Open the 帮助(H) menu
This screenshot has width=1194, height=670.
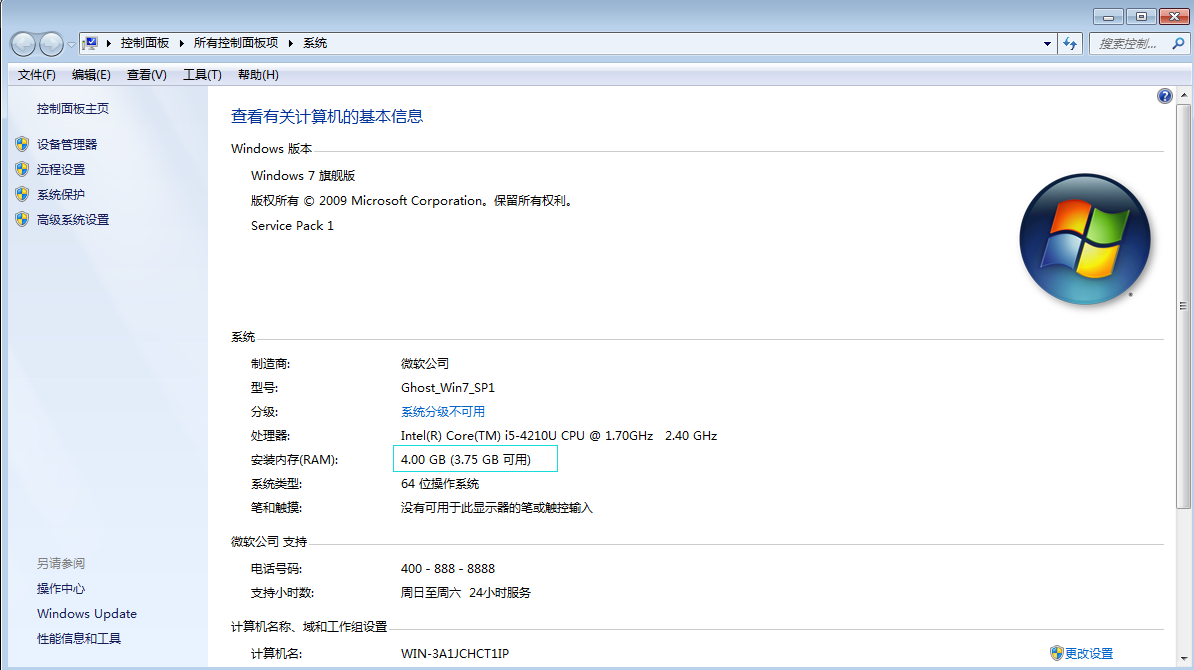[x=258, y=75]
